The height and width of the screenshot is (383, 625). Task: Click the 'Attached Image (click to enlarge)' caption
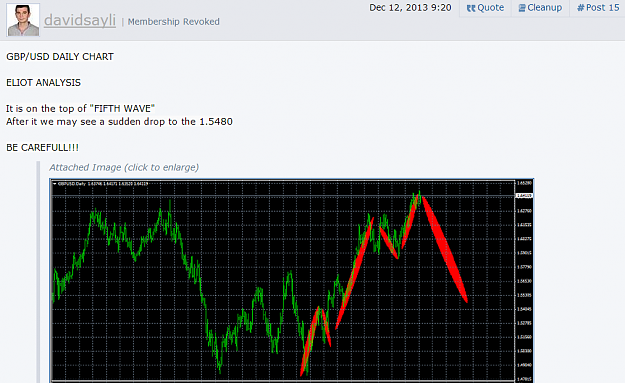coord(124,167)
